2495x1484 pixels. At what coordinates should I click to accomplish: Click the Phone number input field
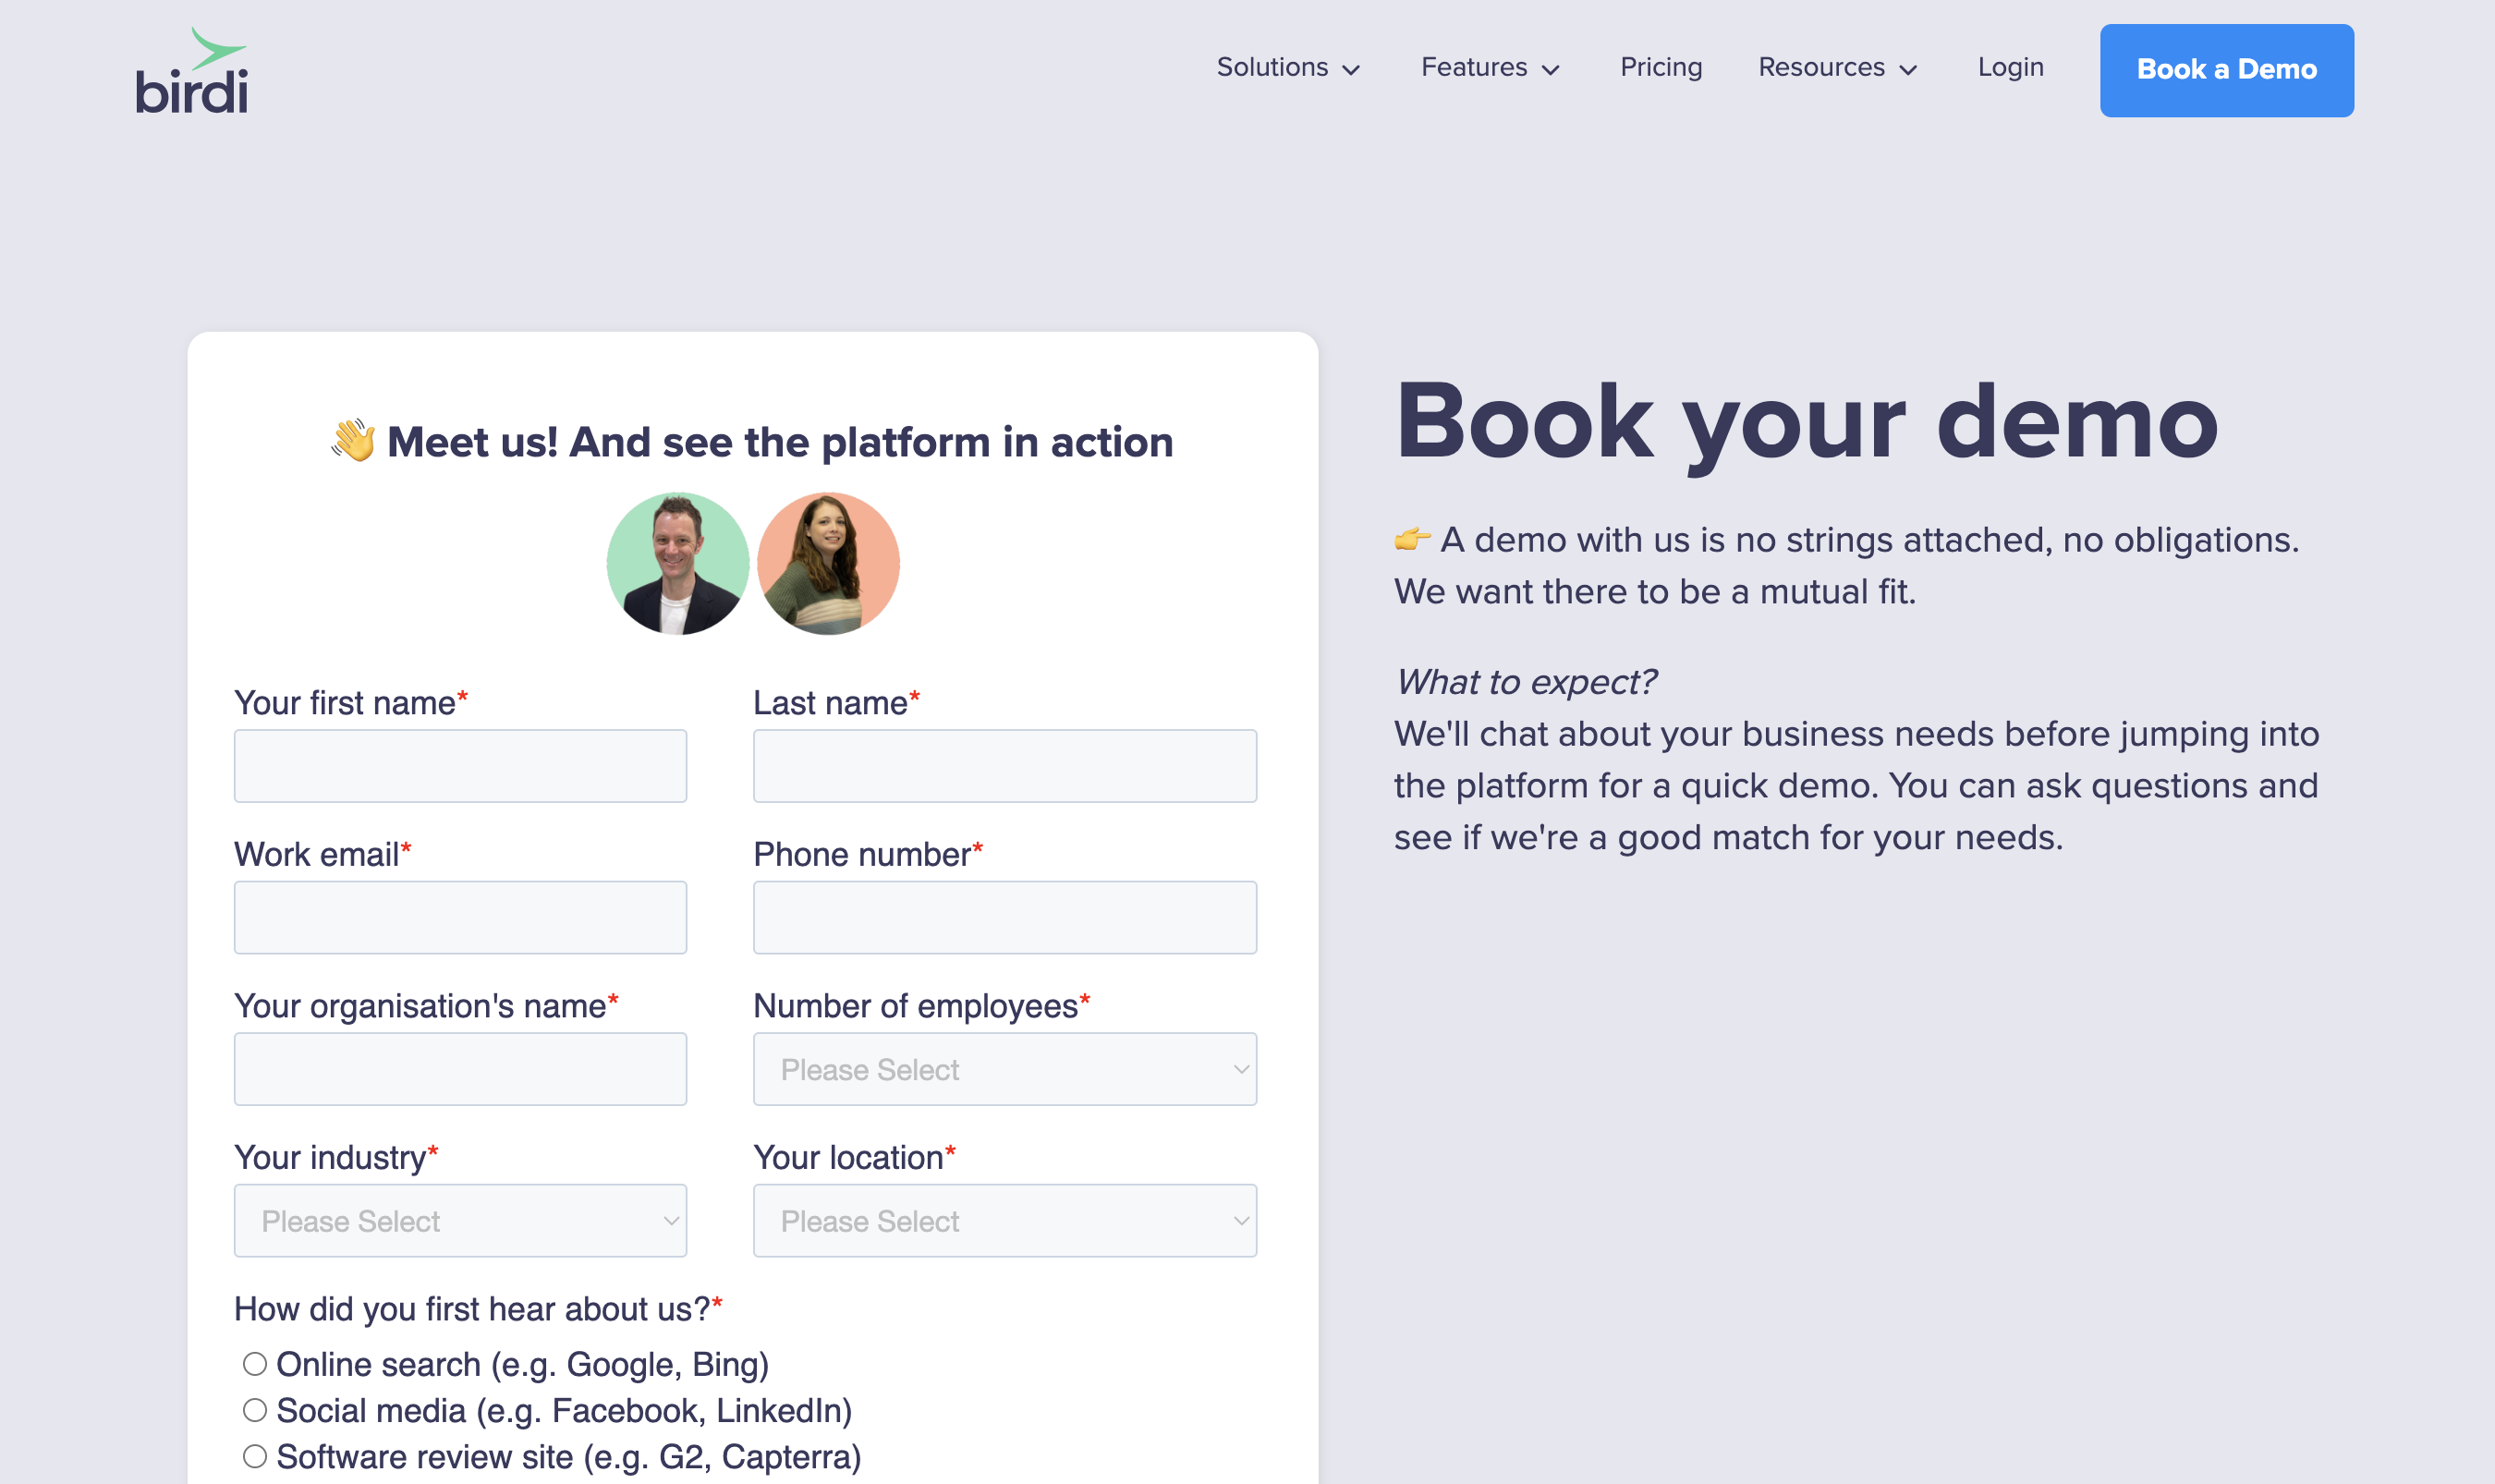[1003, 916]
